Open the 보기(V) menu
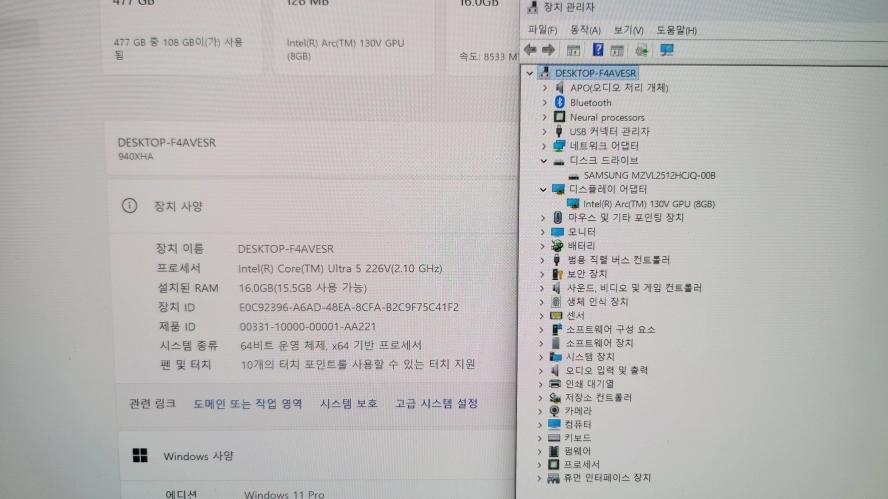The height and width of the screenshot is (499, 888). (x=628, y=30)
